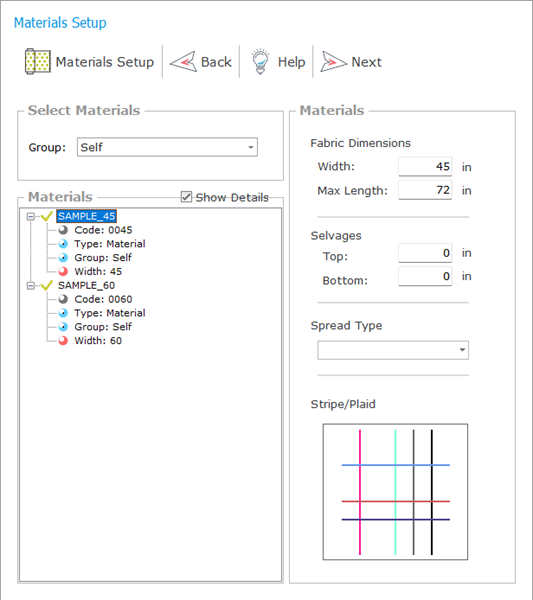Click the Materials Setup fabric roll icon
The width and height of the screenshot is (533, 600).
click(37, 61)
